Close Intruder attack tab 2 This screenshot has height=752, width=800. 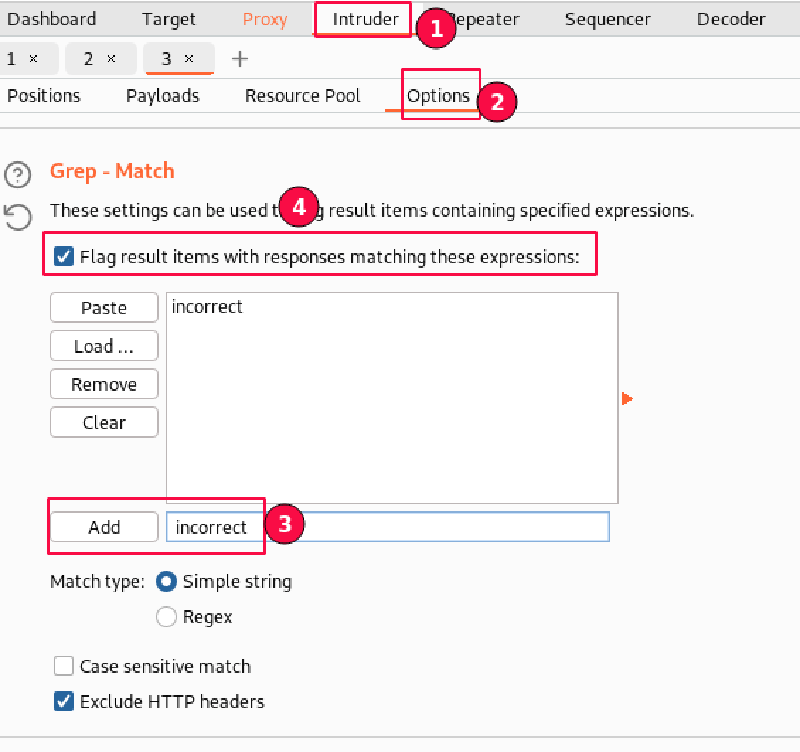coord(111,59)
